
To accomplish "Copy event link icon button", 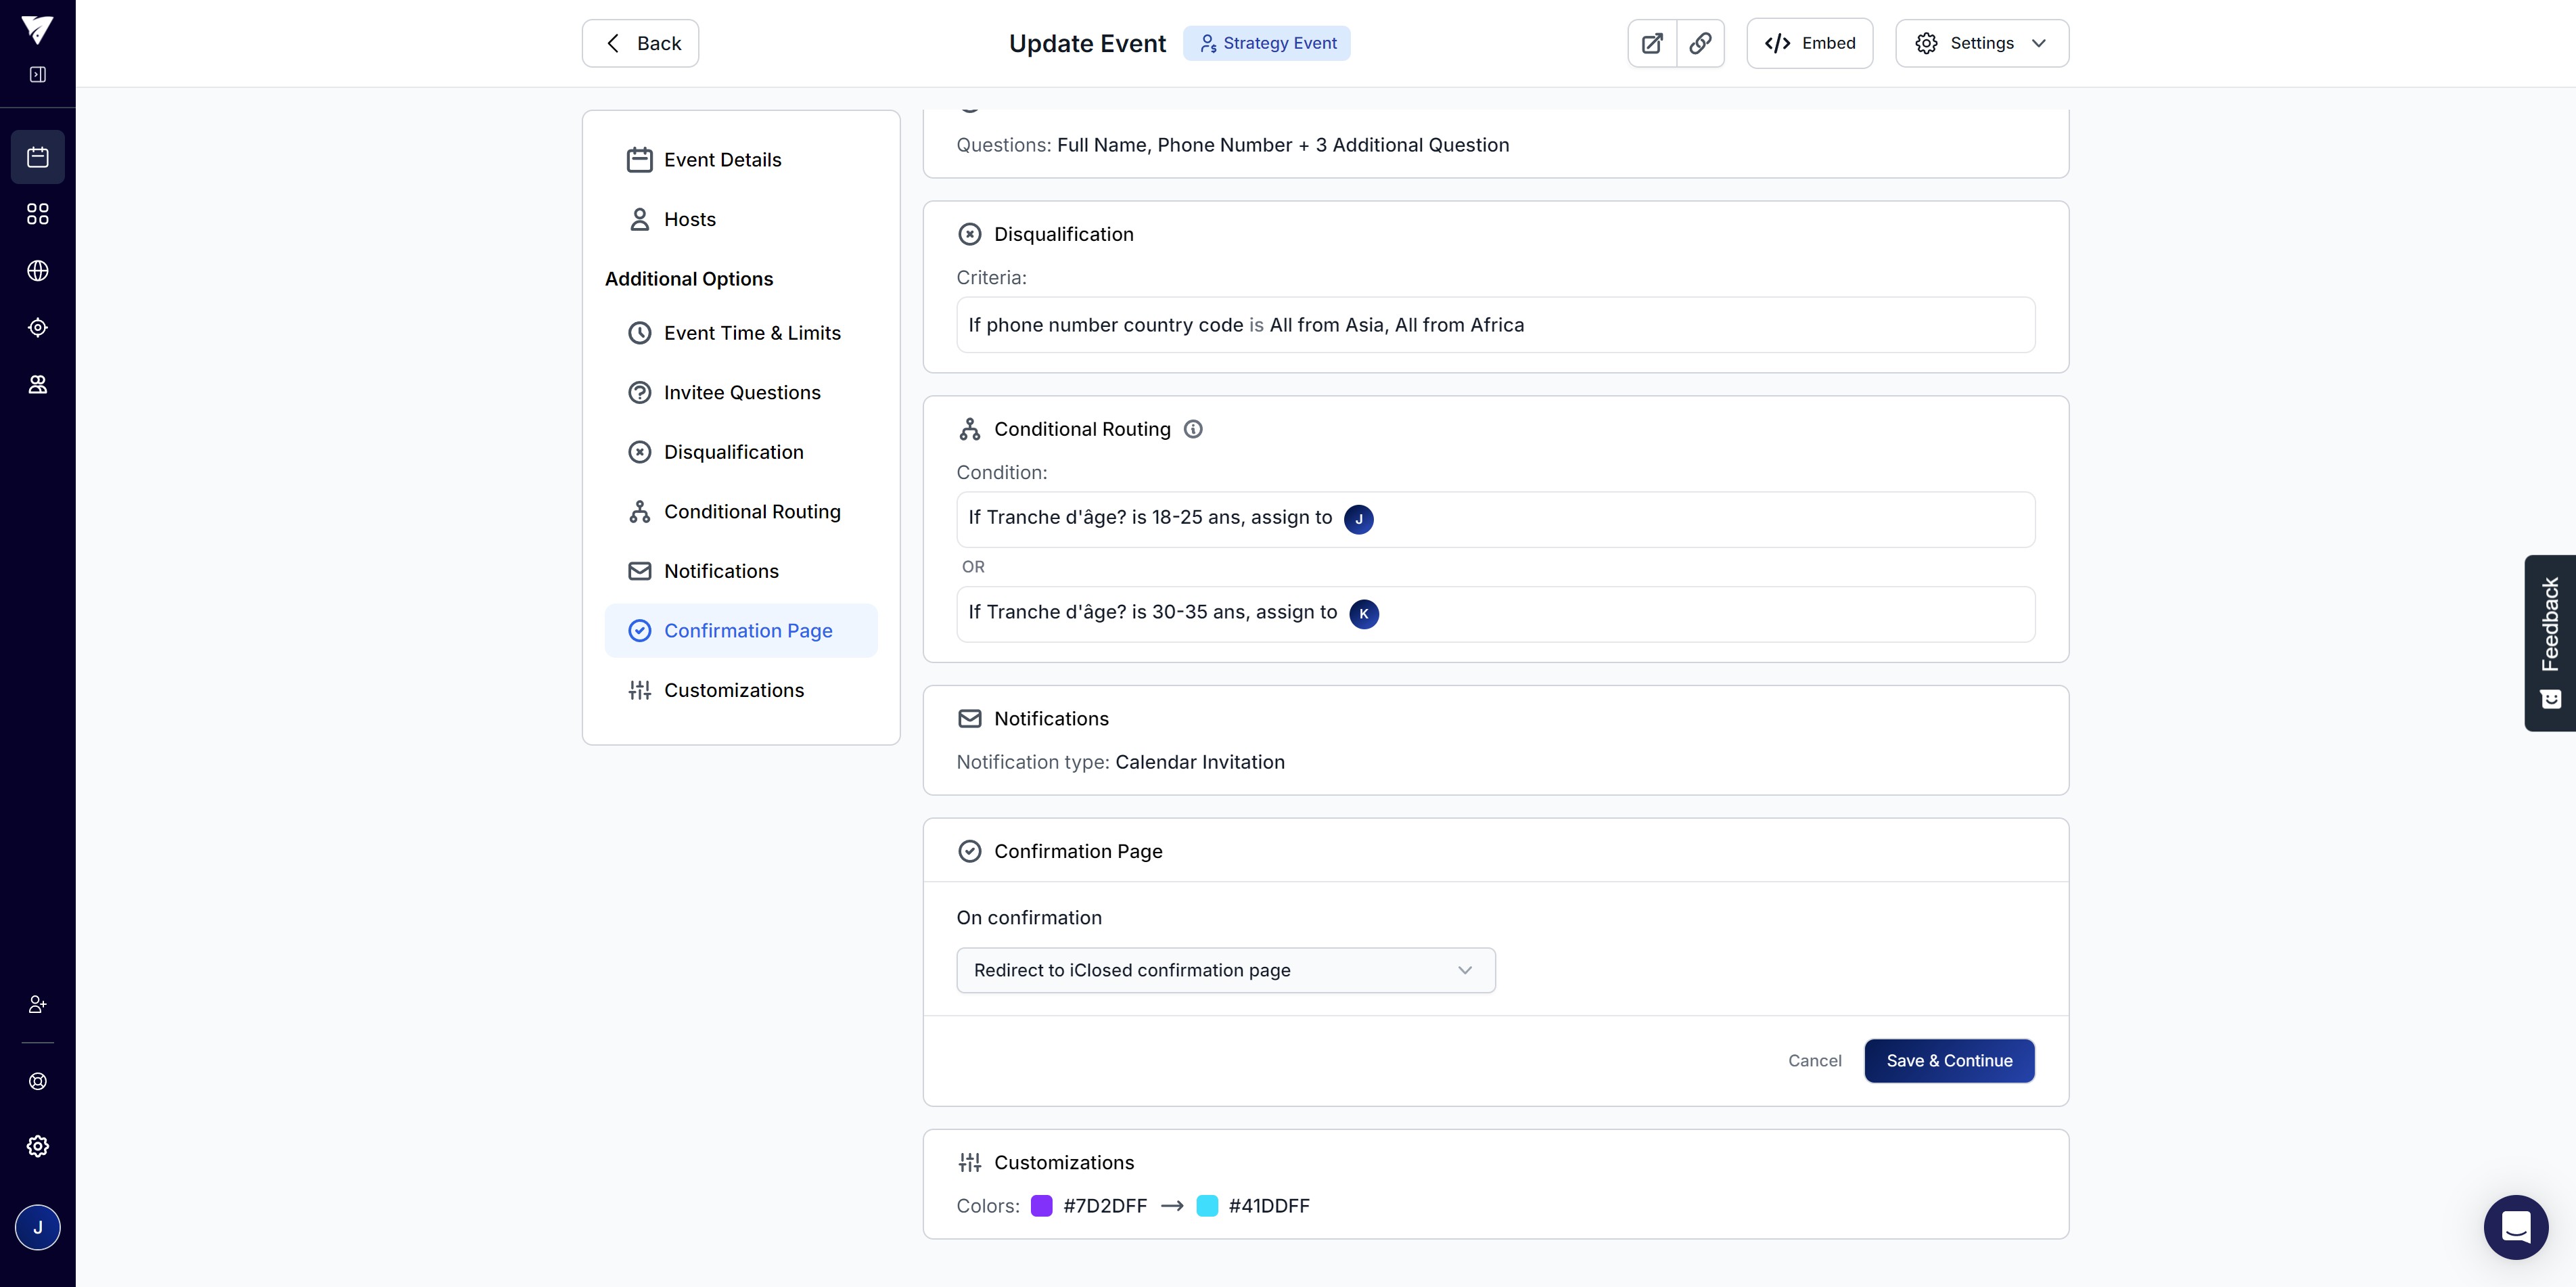I will pyautogui.click(x=1700, y=43).
